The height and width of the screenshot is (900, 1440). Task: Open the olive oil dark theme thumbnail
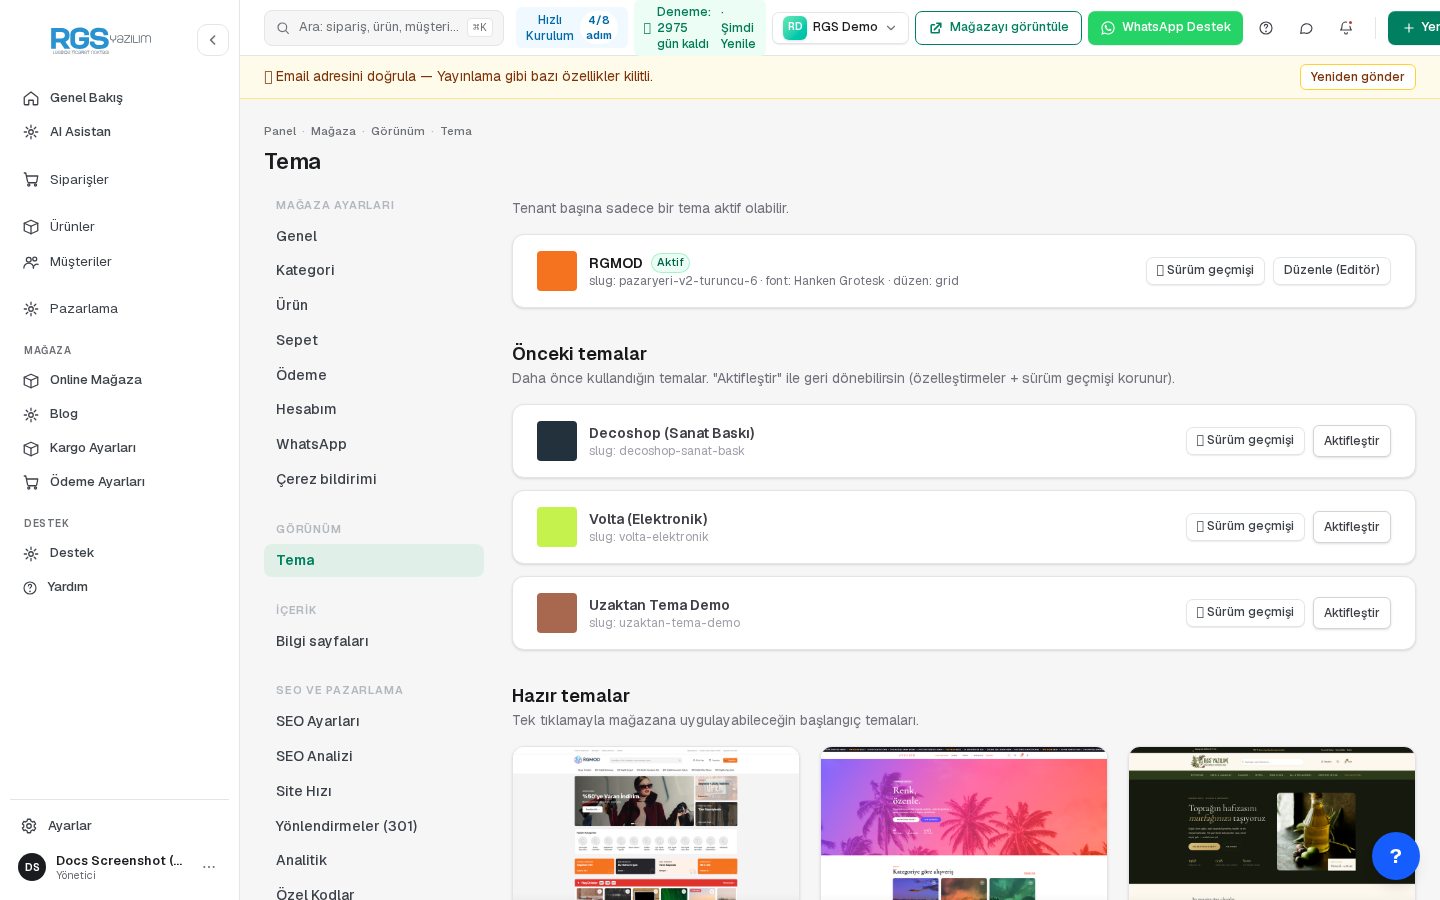(x=1272, y=823)
